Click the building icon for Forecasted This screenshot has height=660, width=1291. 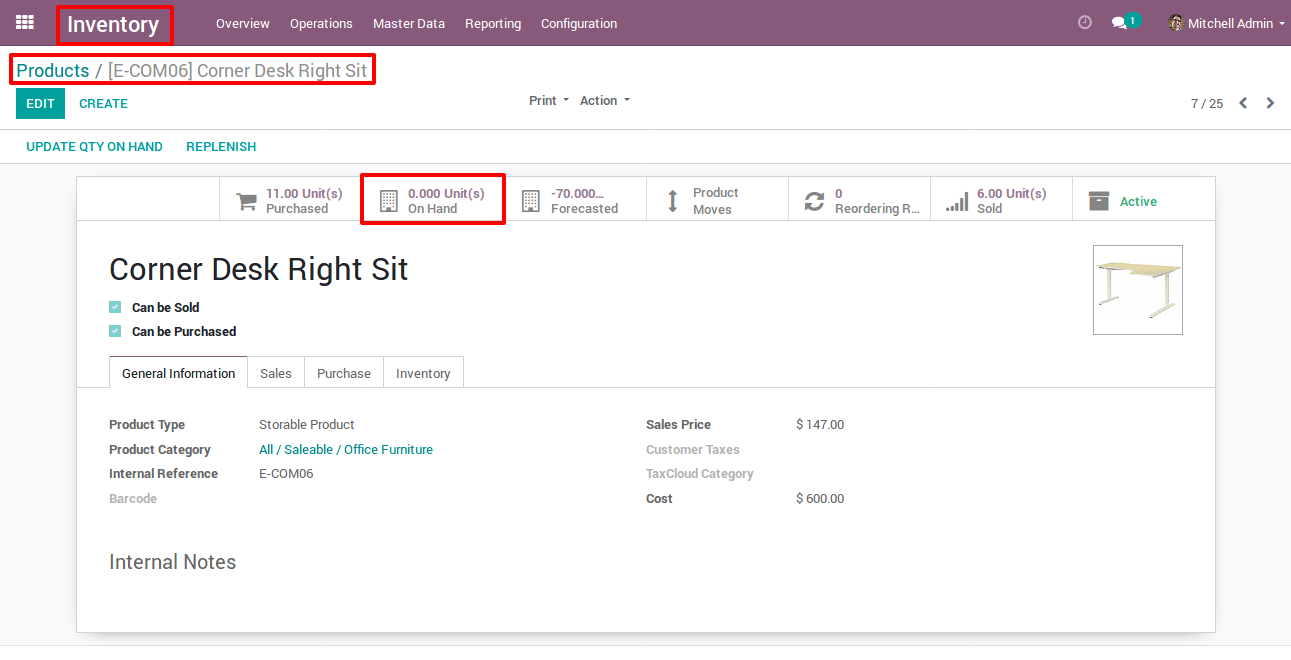(x=531, y=201)
